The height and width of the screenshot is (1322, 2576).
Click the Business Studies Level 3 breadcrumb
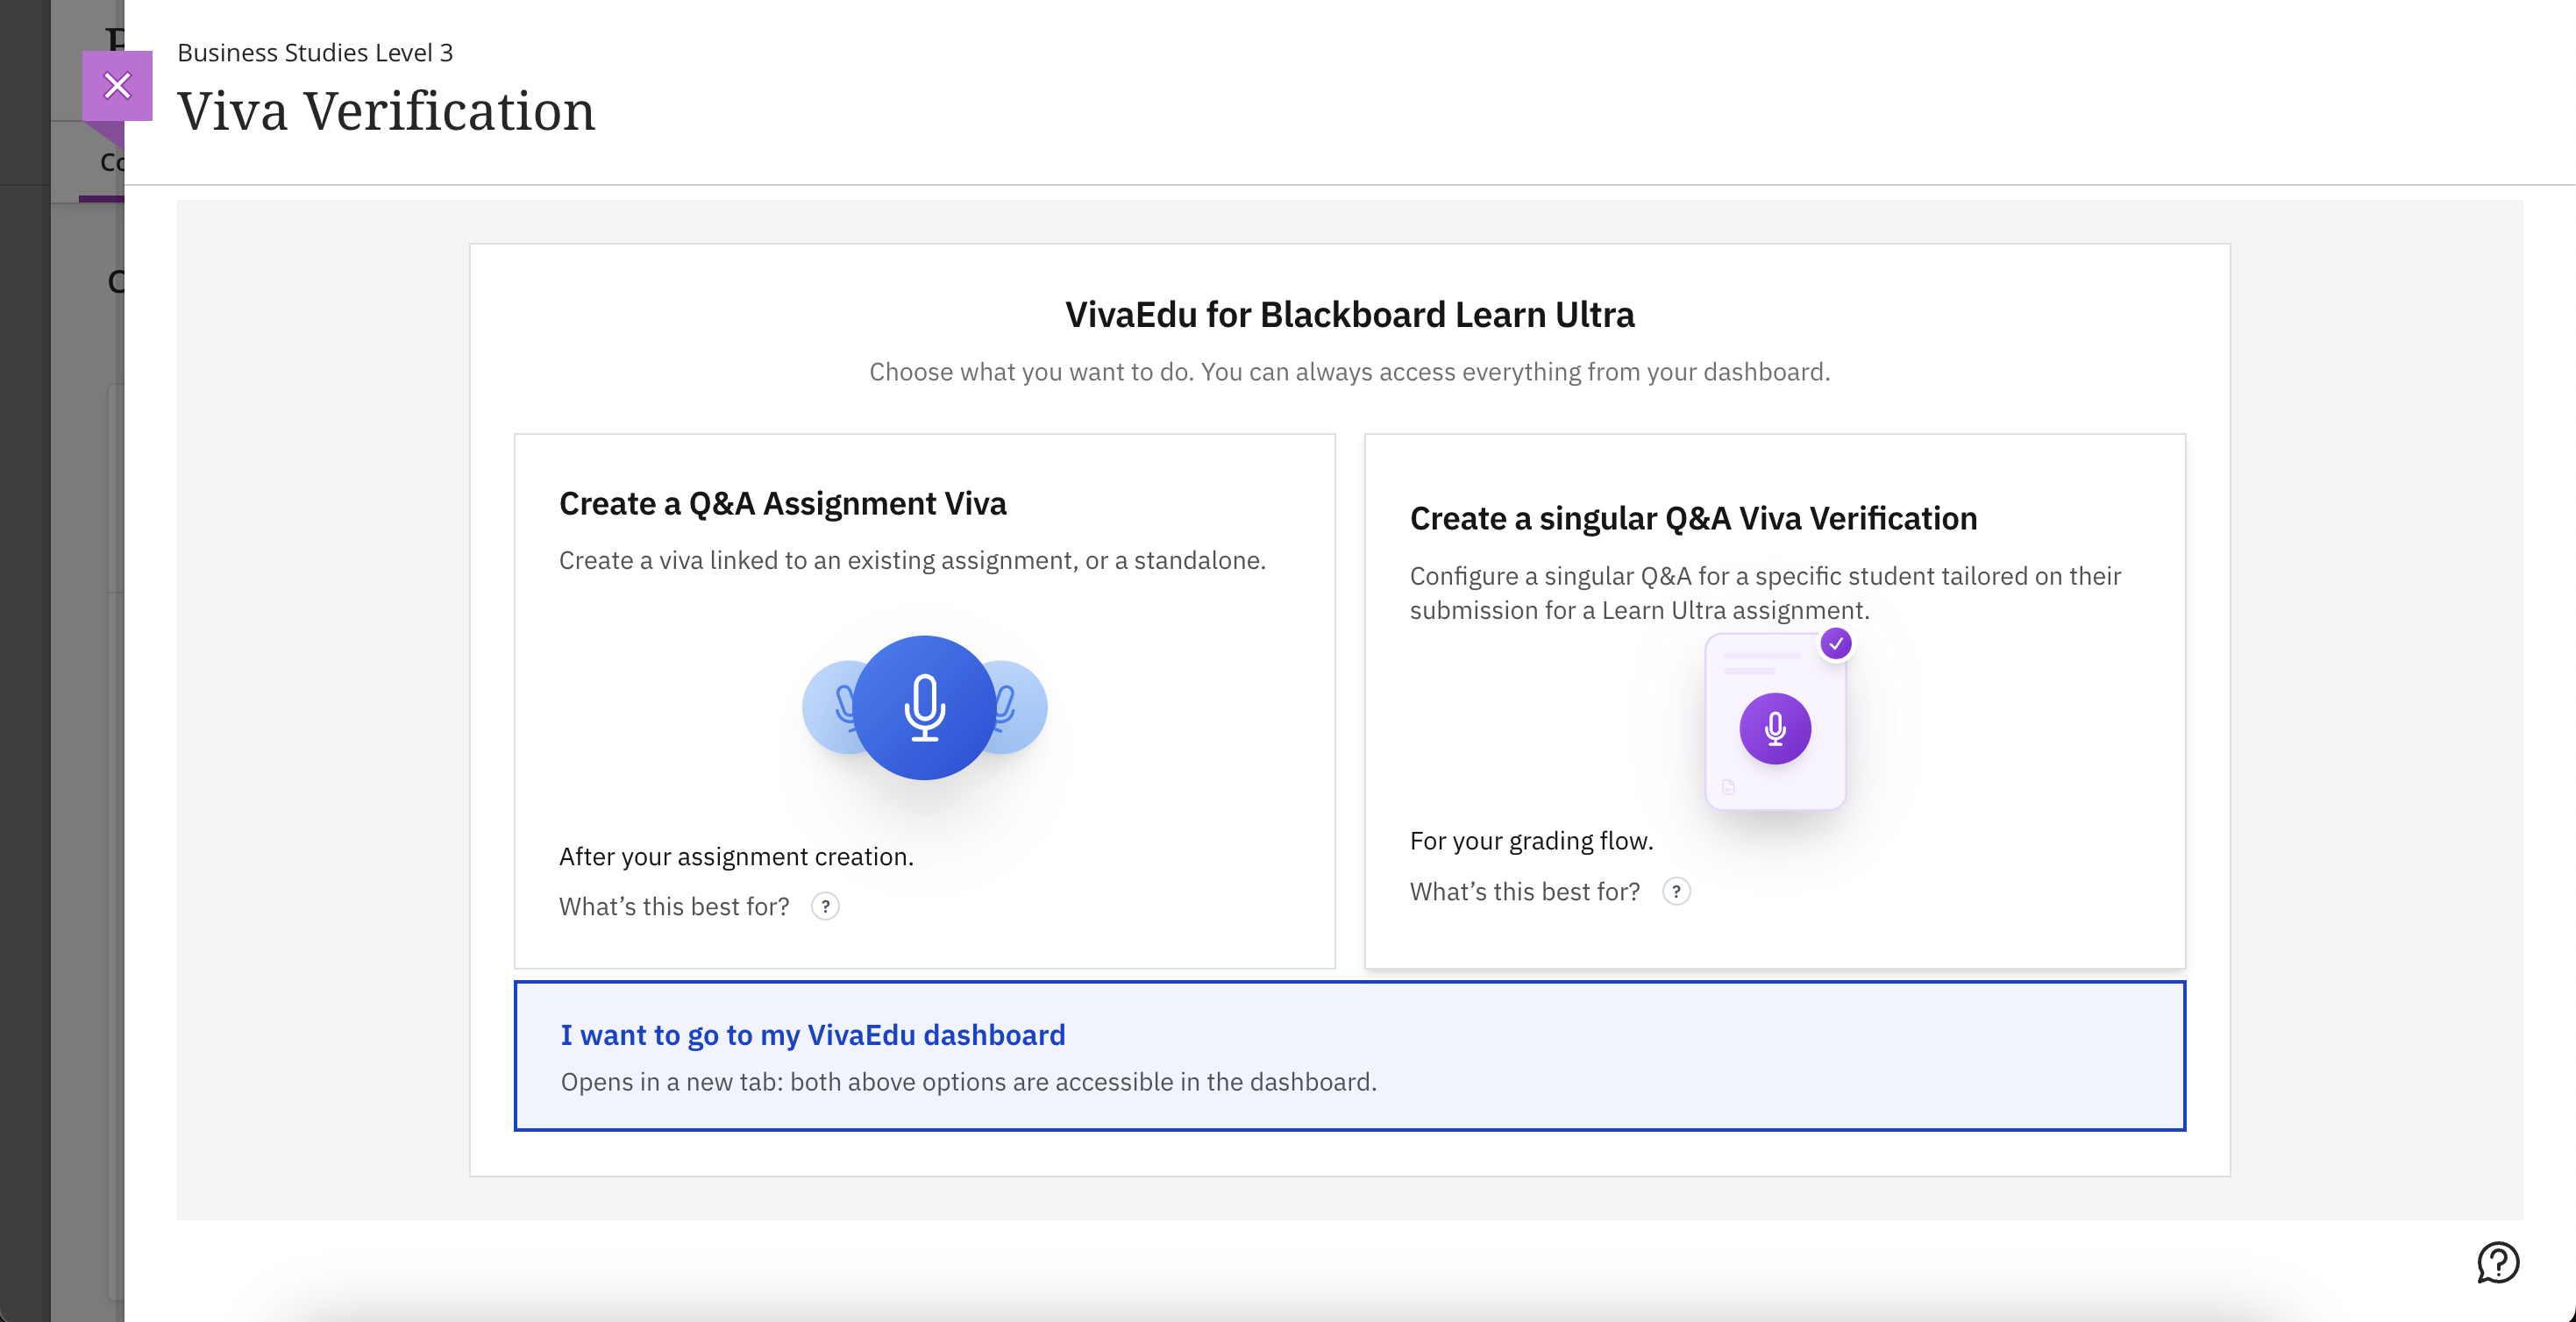coord(315,52)
